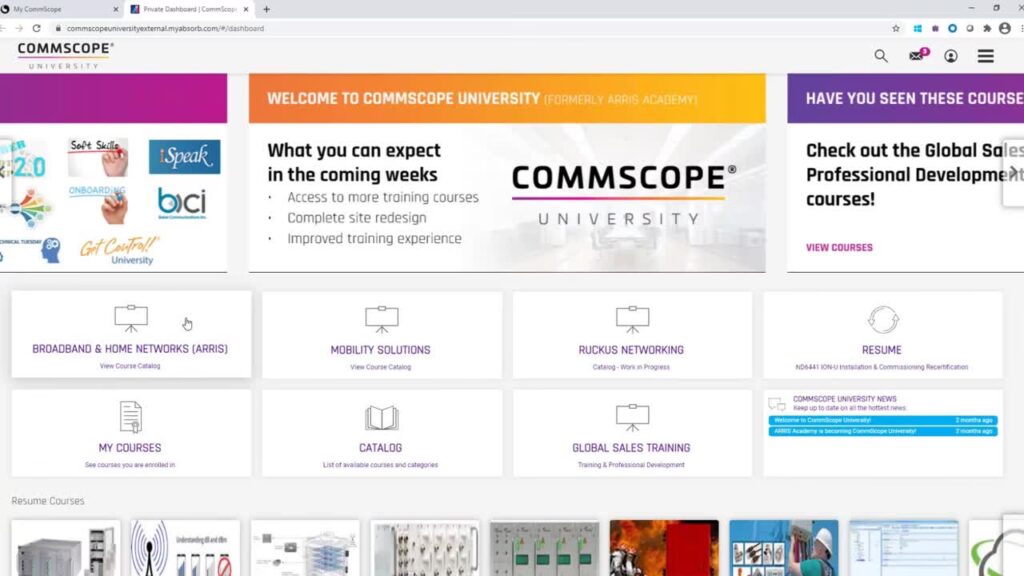This screenshot has width=1024, height=576.
Task: Open the Ruckus Networking catalog tile
Action: coord(631,335)
